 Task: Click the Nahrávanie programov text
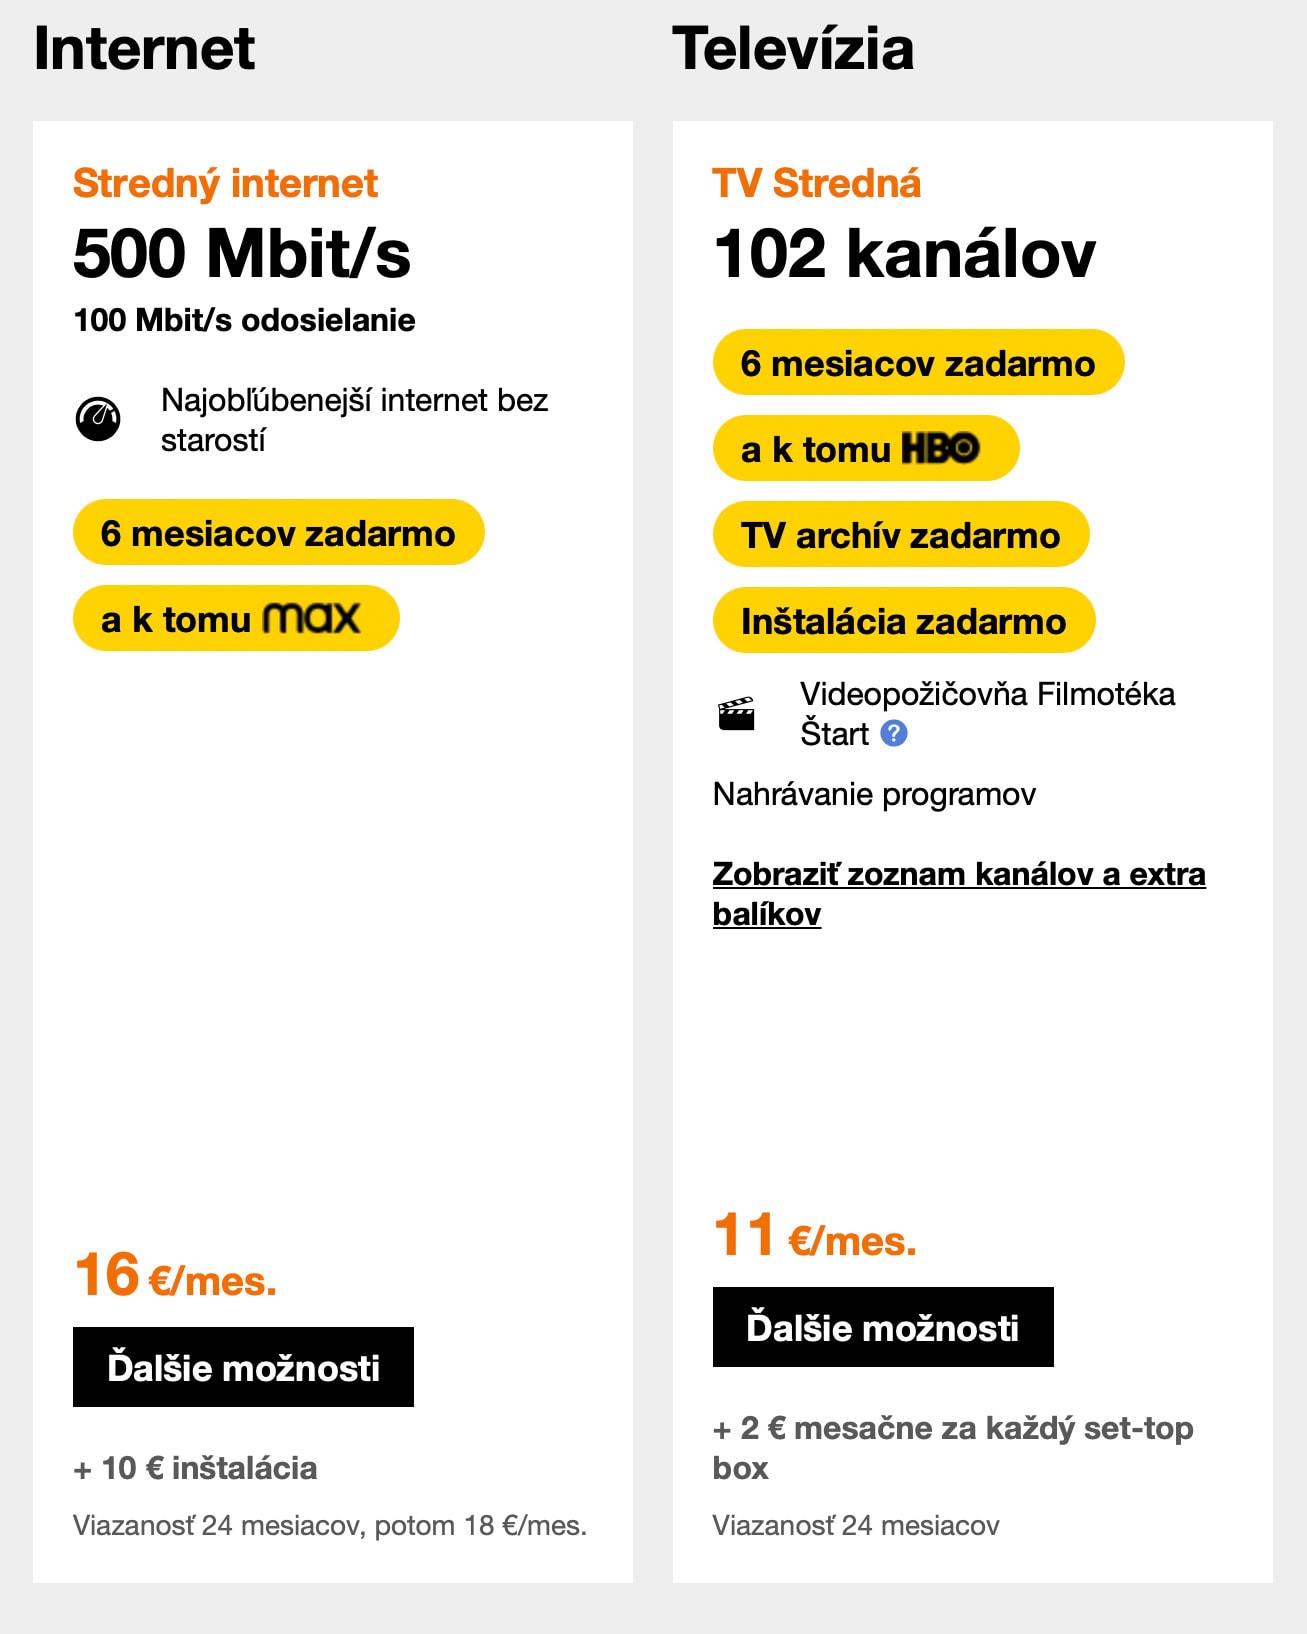click(874, 794)
